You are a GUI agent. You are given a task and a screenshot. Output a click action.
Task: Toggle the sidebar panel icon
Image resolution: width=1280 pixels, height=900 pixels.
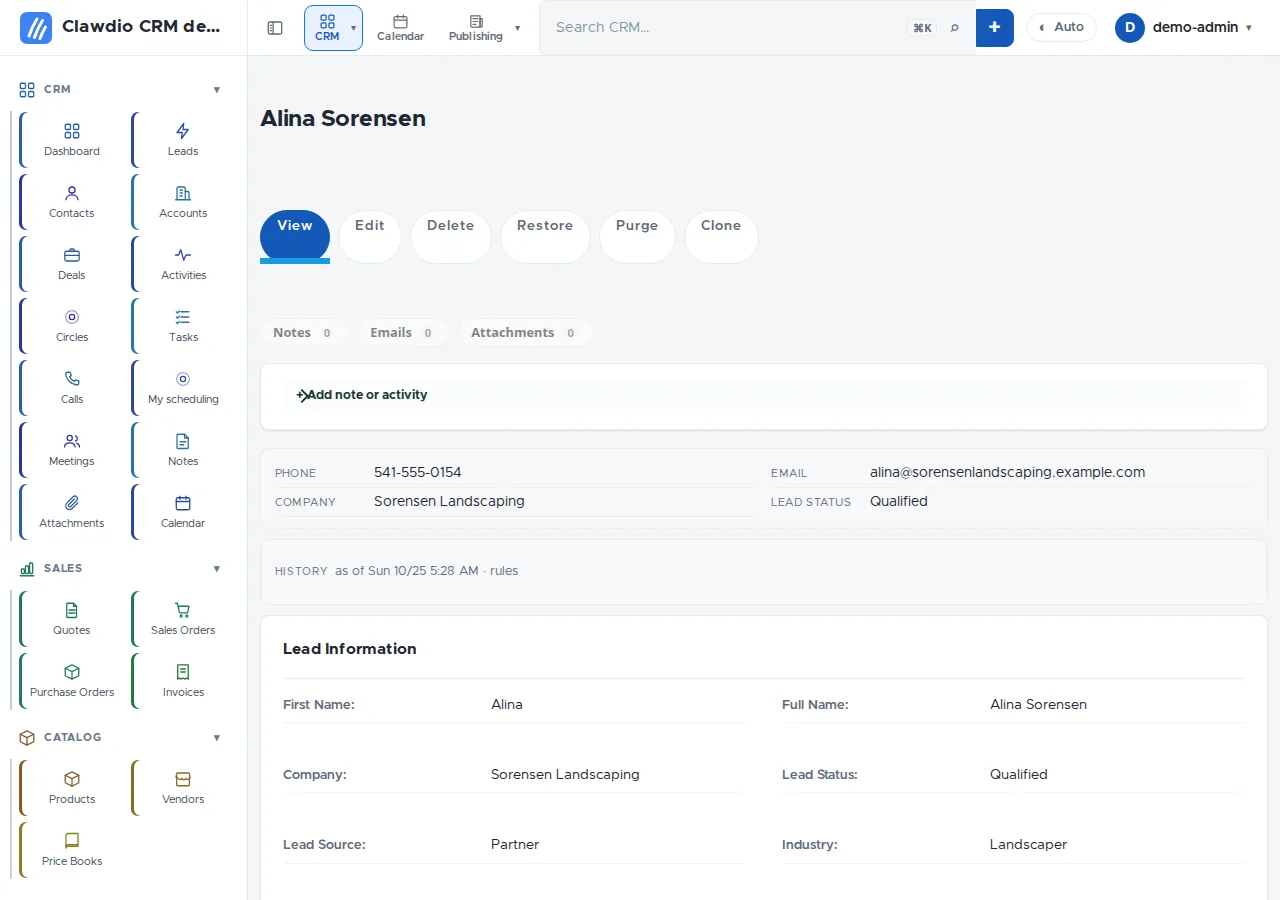click(275, 28)
